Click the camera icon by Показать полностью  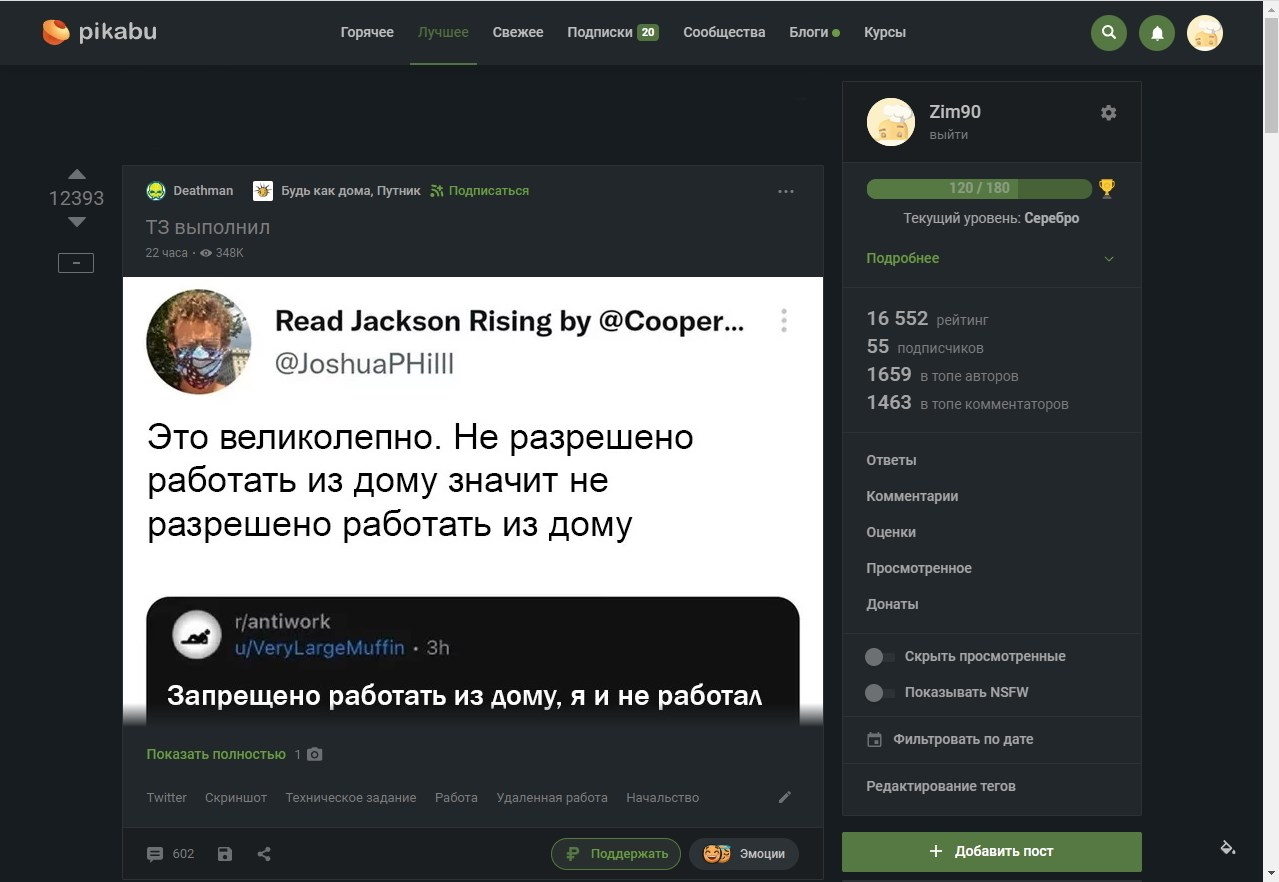(x=315, y=754)
